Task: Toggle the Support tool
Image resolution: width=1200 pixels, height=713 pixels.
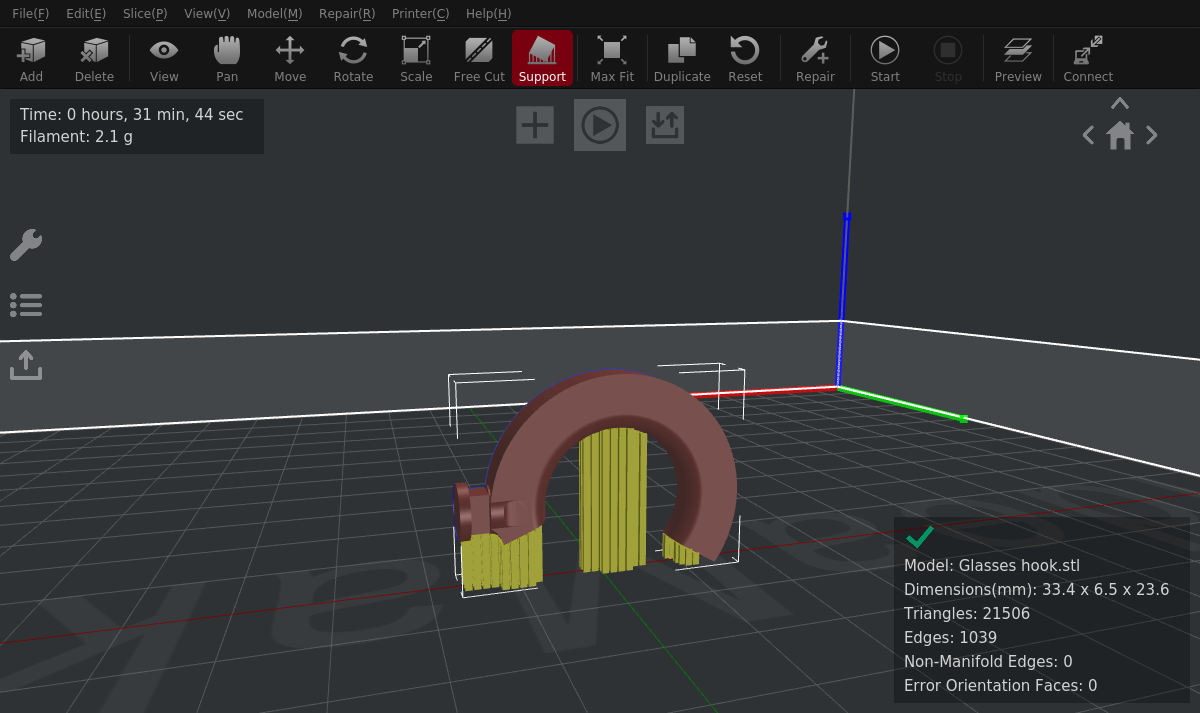Action: tap(542, 58)
